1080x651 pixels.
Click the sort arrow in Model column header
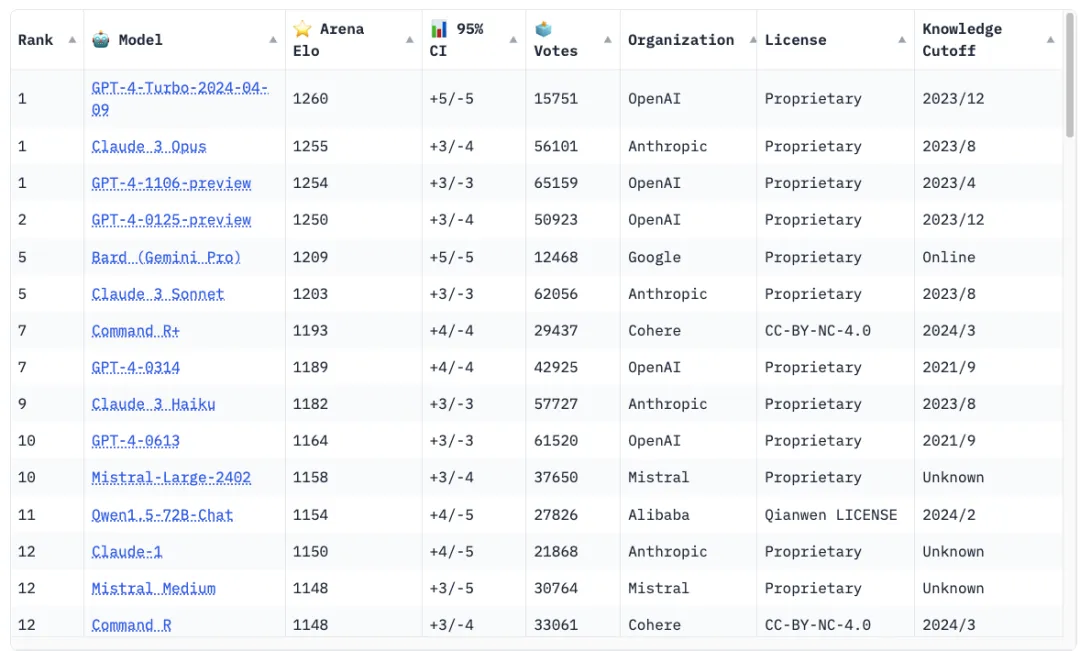[274, 40]
